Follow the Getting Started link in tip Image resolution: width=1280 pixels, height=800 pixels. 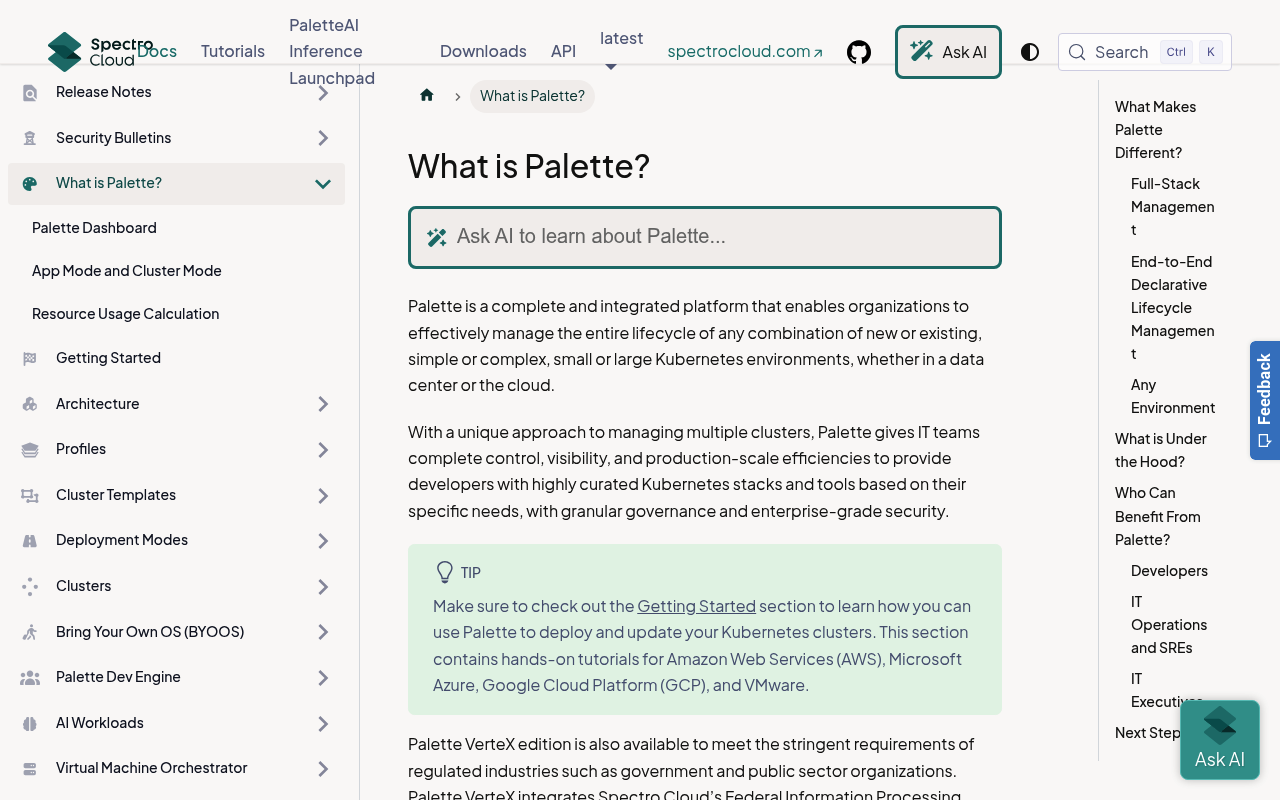[696, 606]
